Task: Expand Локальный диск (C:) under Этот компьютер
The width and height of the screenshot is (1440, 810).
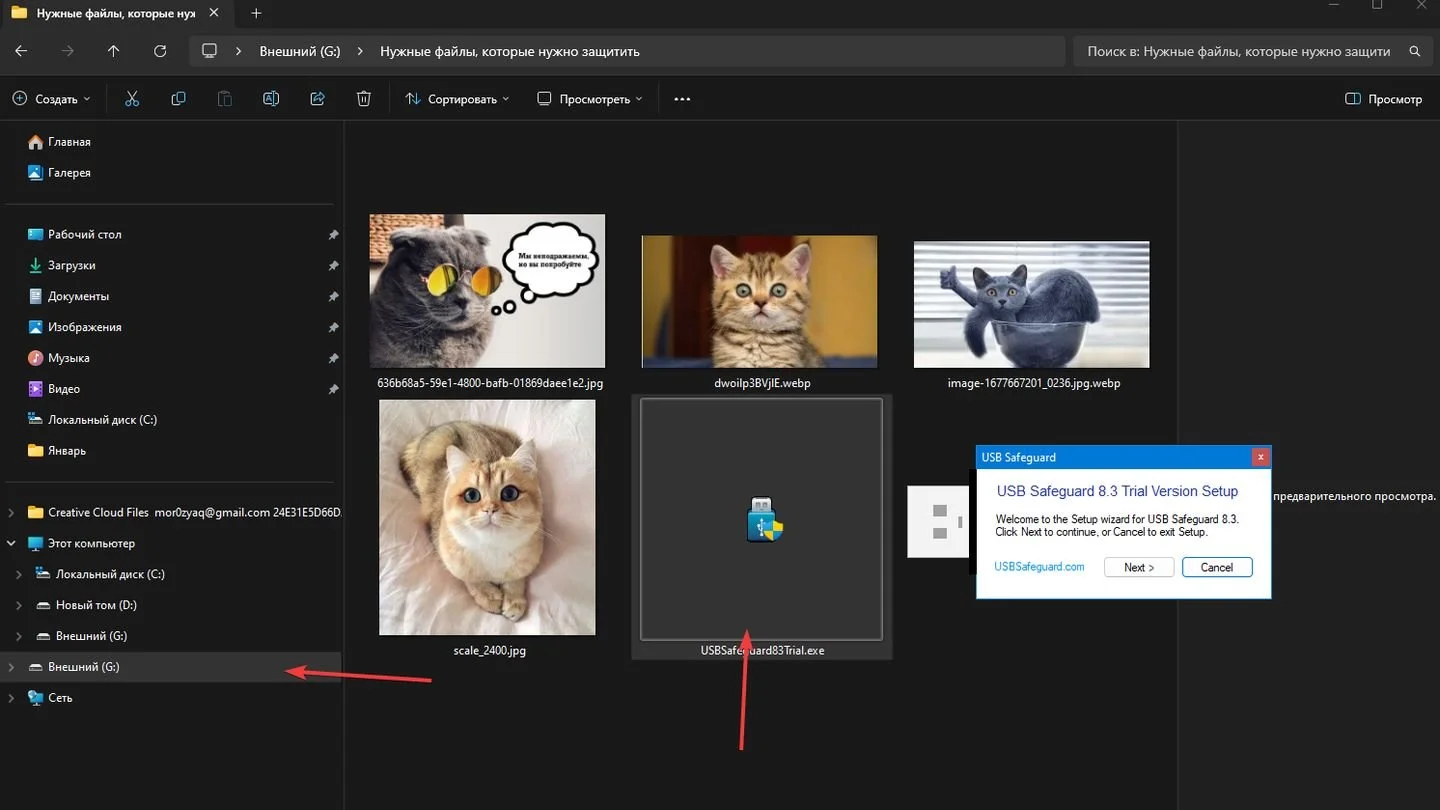Action: pos(19,574)
